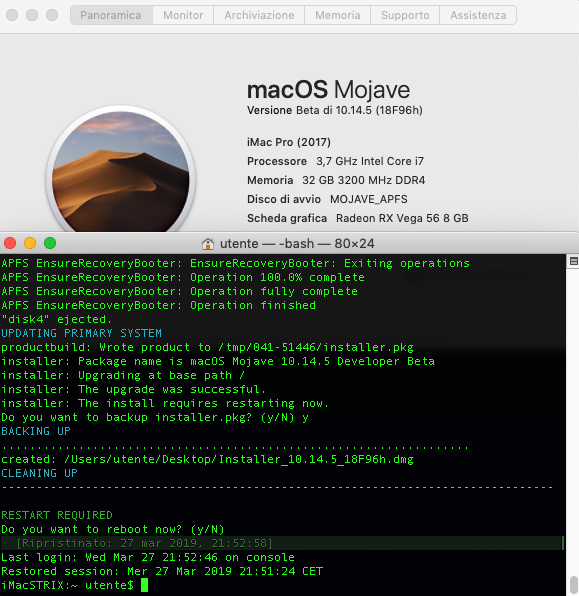Click the 'Scheda grafica' label in About window
Screen dimensions: 579x596
tap(287, 218)
